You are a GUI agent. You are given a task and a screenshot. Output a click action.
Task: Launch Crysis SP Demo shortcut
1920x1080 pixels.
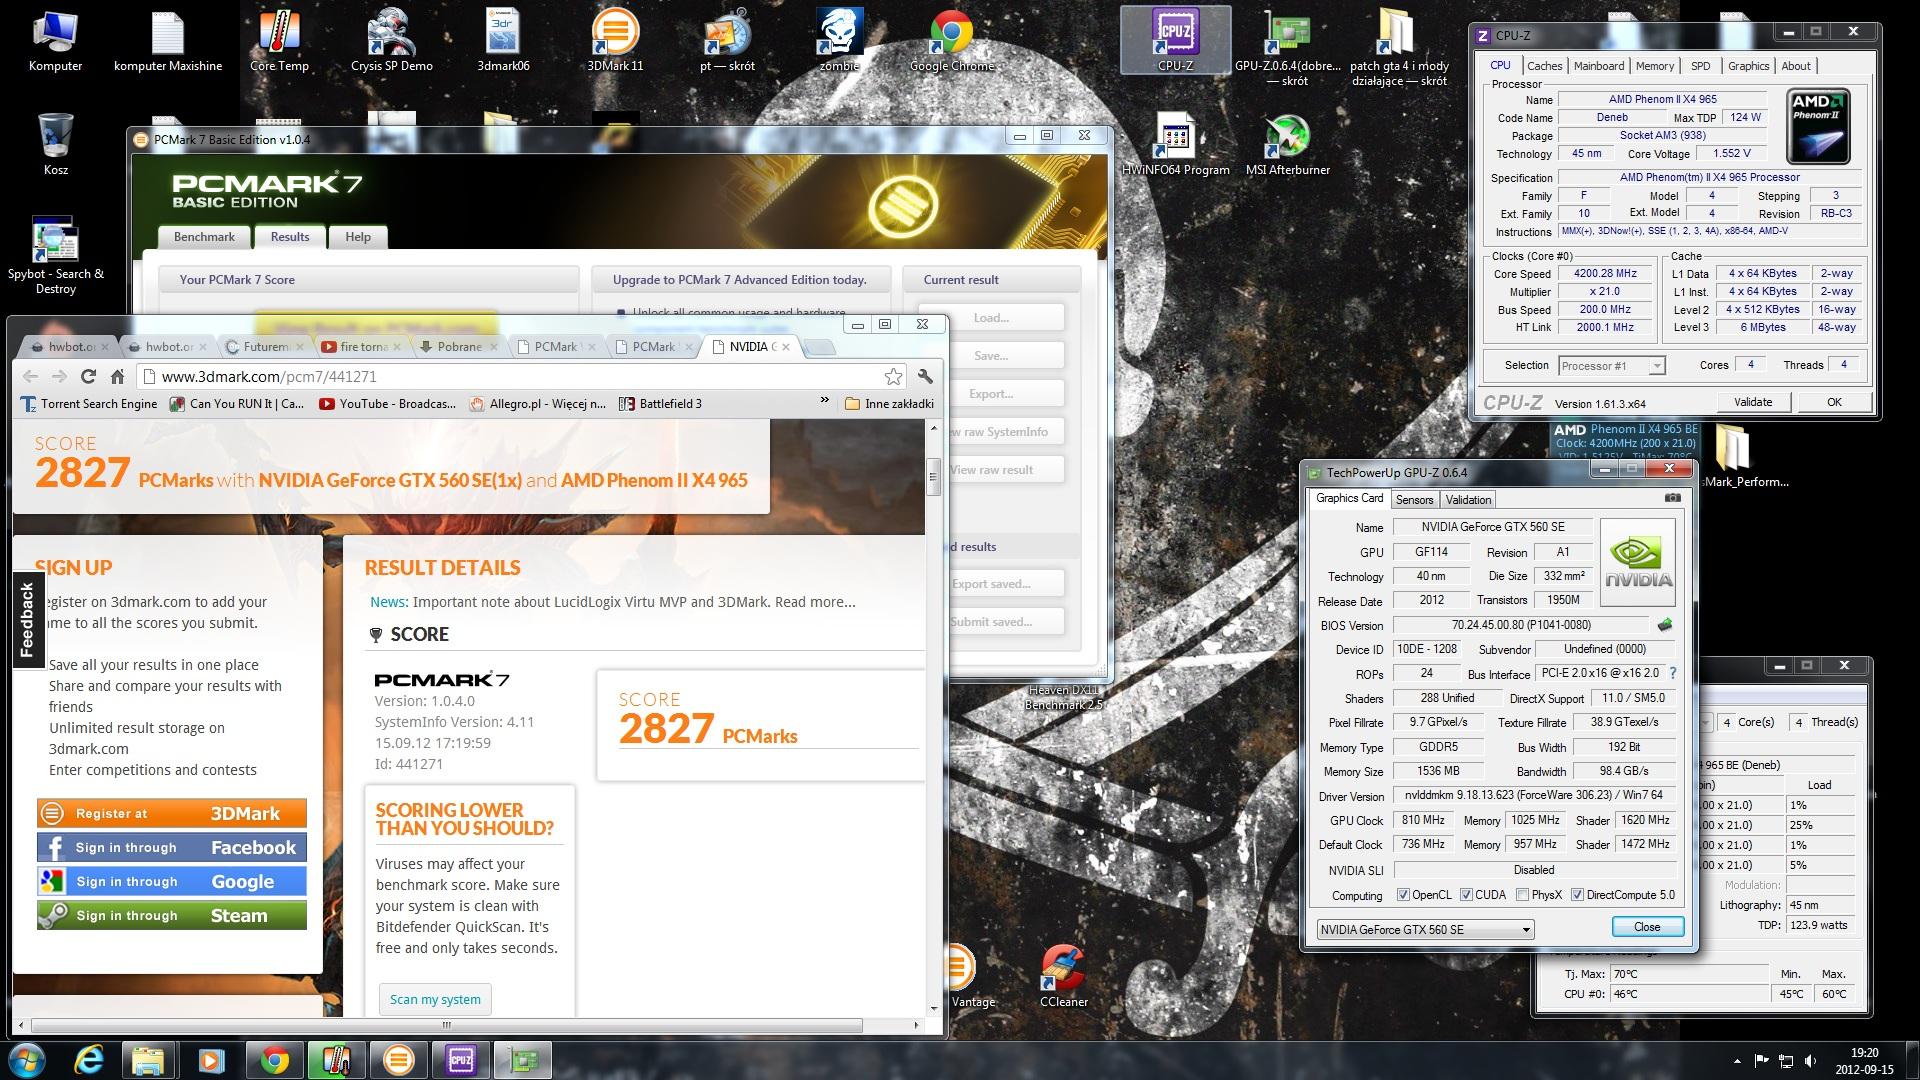tap(392, 42)
